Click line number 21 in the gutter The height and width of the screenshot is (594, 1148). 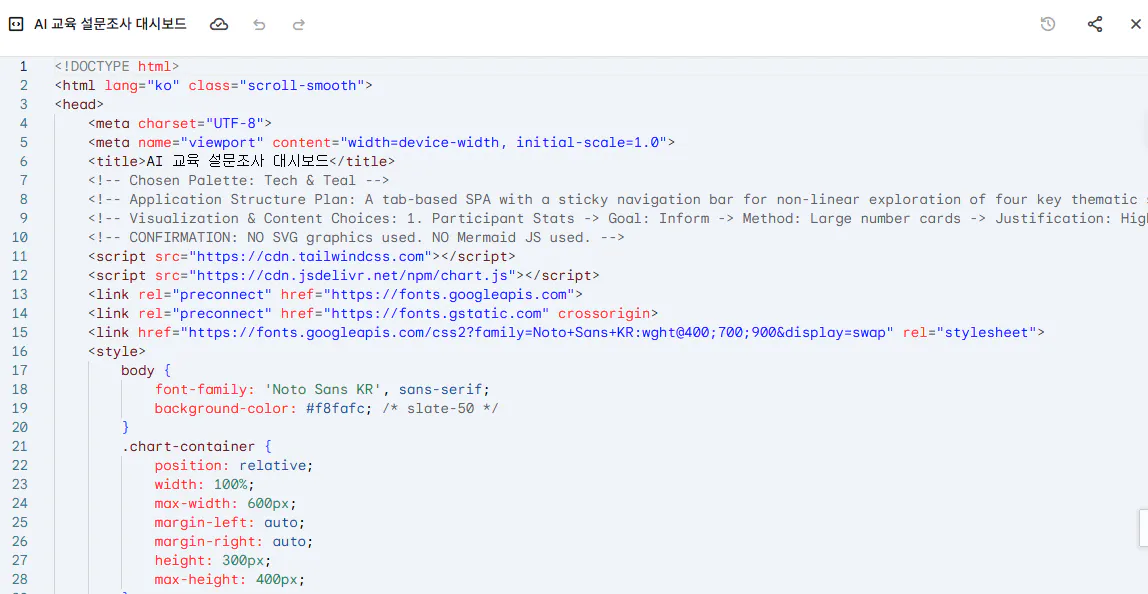coord(20,447)
